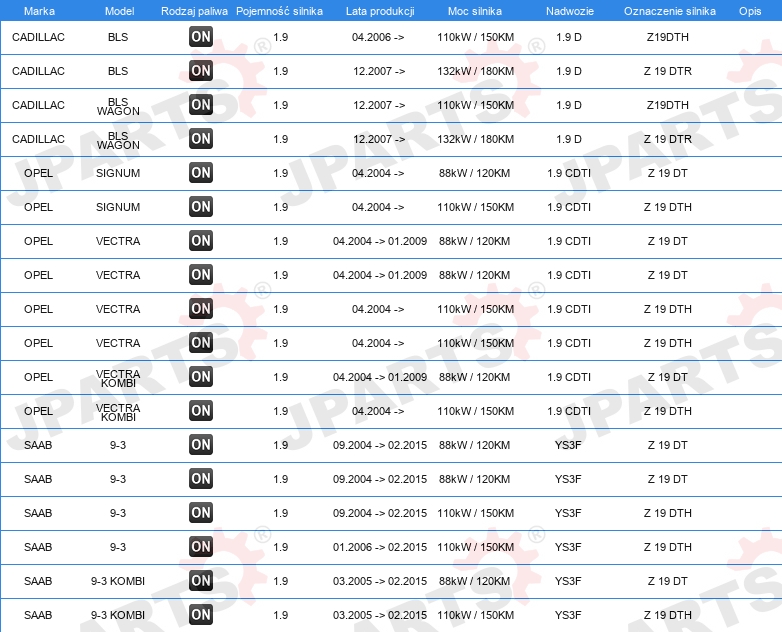The height and width of the screenshot is (632, 782).
Task: Click the ON icon for Saab 9-3 Kombi 110kW
Action: (x=200, y=615)
